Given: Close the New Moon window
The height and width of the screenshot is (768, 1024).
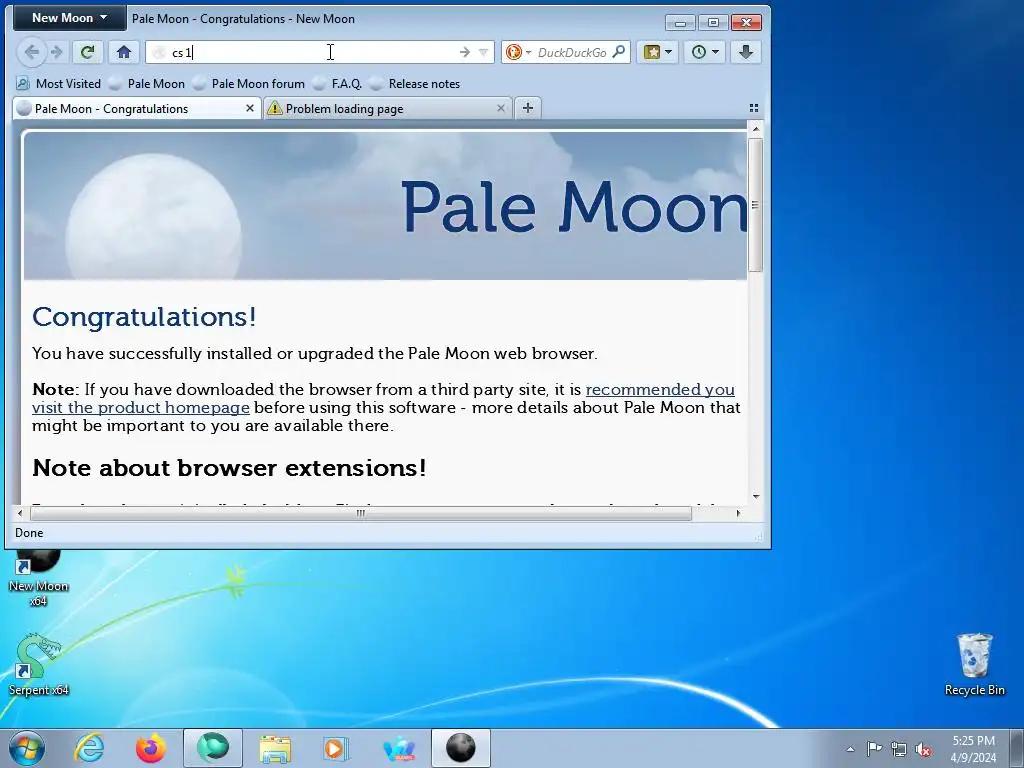Looking at the screenshot, I should 746,23.
